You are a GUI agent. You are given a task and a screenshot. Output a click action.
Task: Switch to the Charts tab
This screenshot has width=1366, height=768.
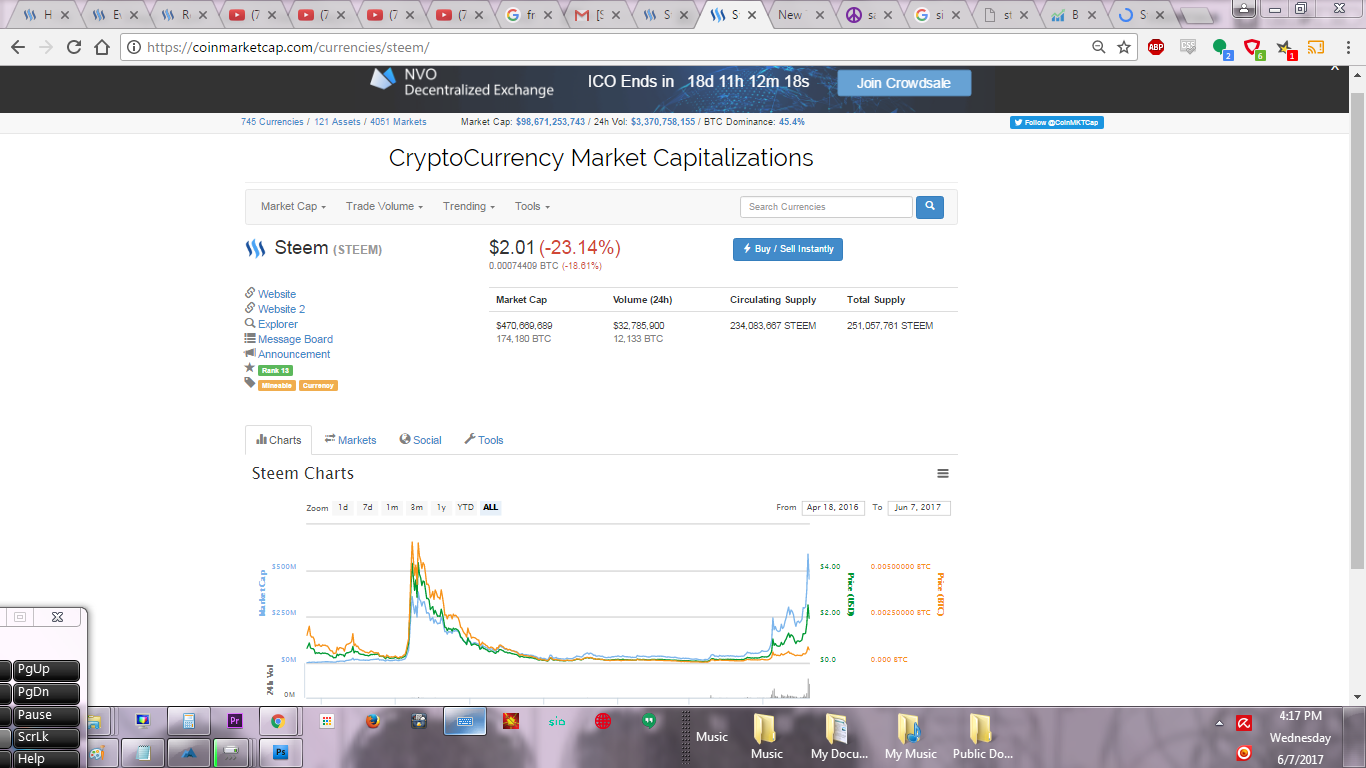coord(278,440)
